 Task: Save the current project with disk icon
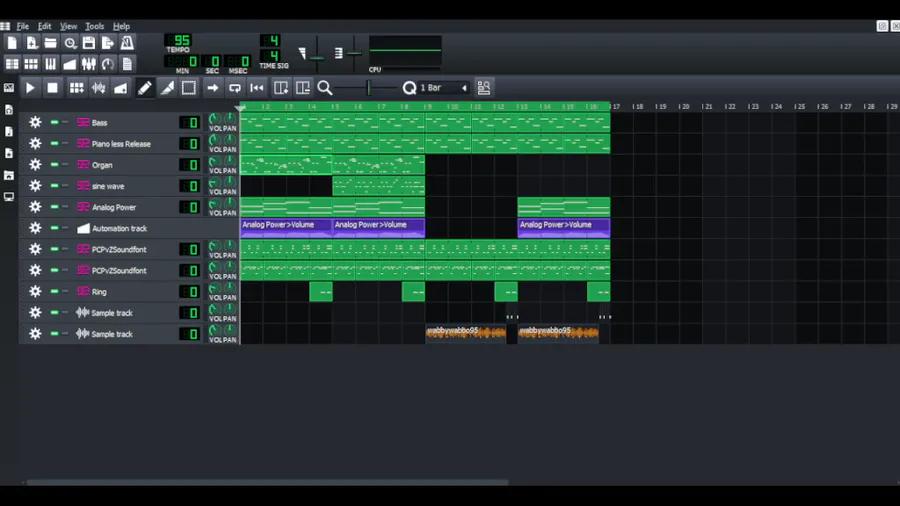tap(89, 42)
